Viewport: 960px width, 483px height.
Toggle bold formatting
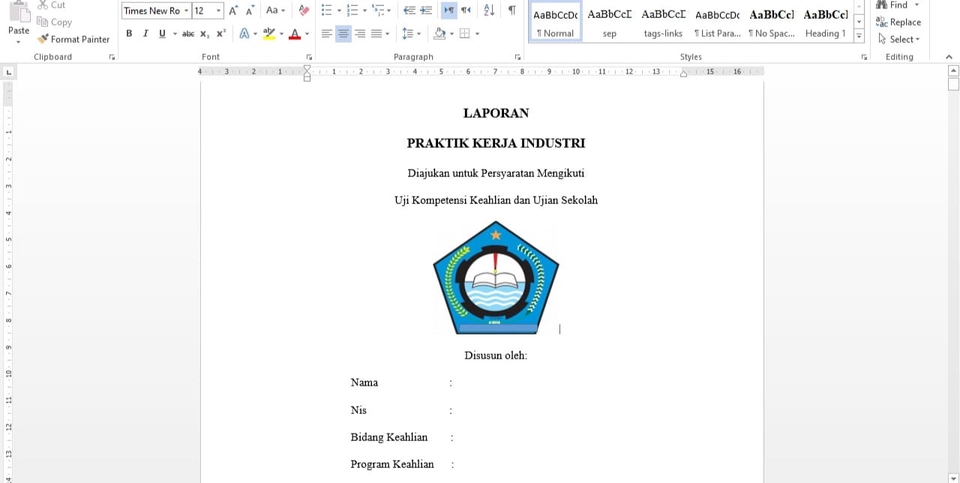coord(129,34)
